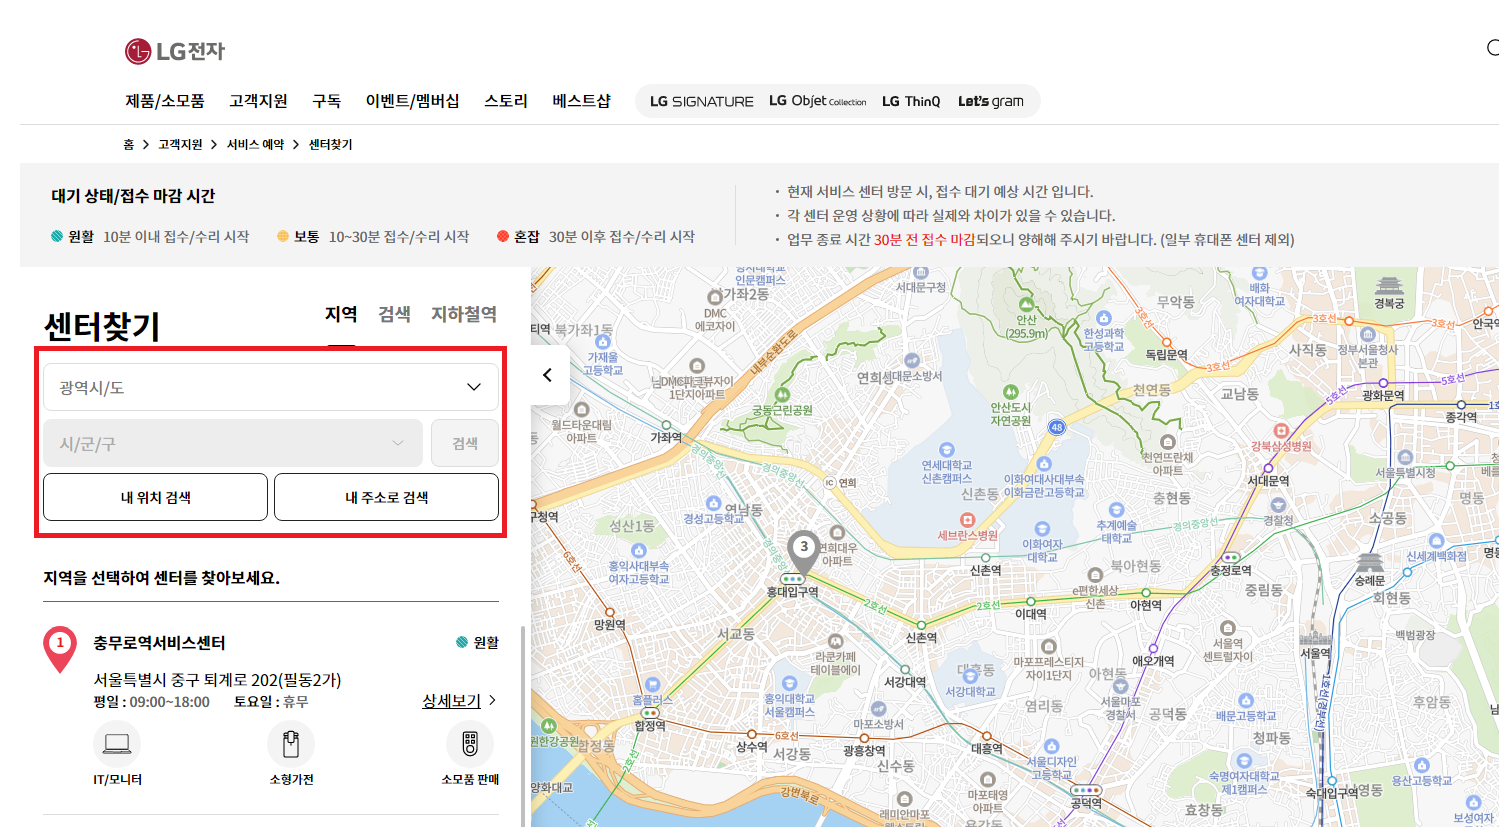Screen dimensions: 1499x827
Task: Click the route 48 badge on map
Action: click(x=1057, y=427)
